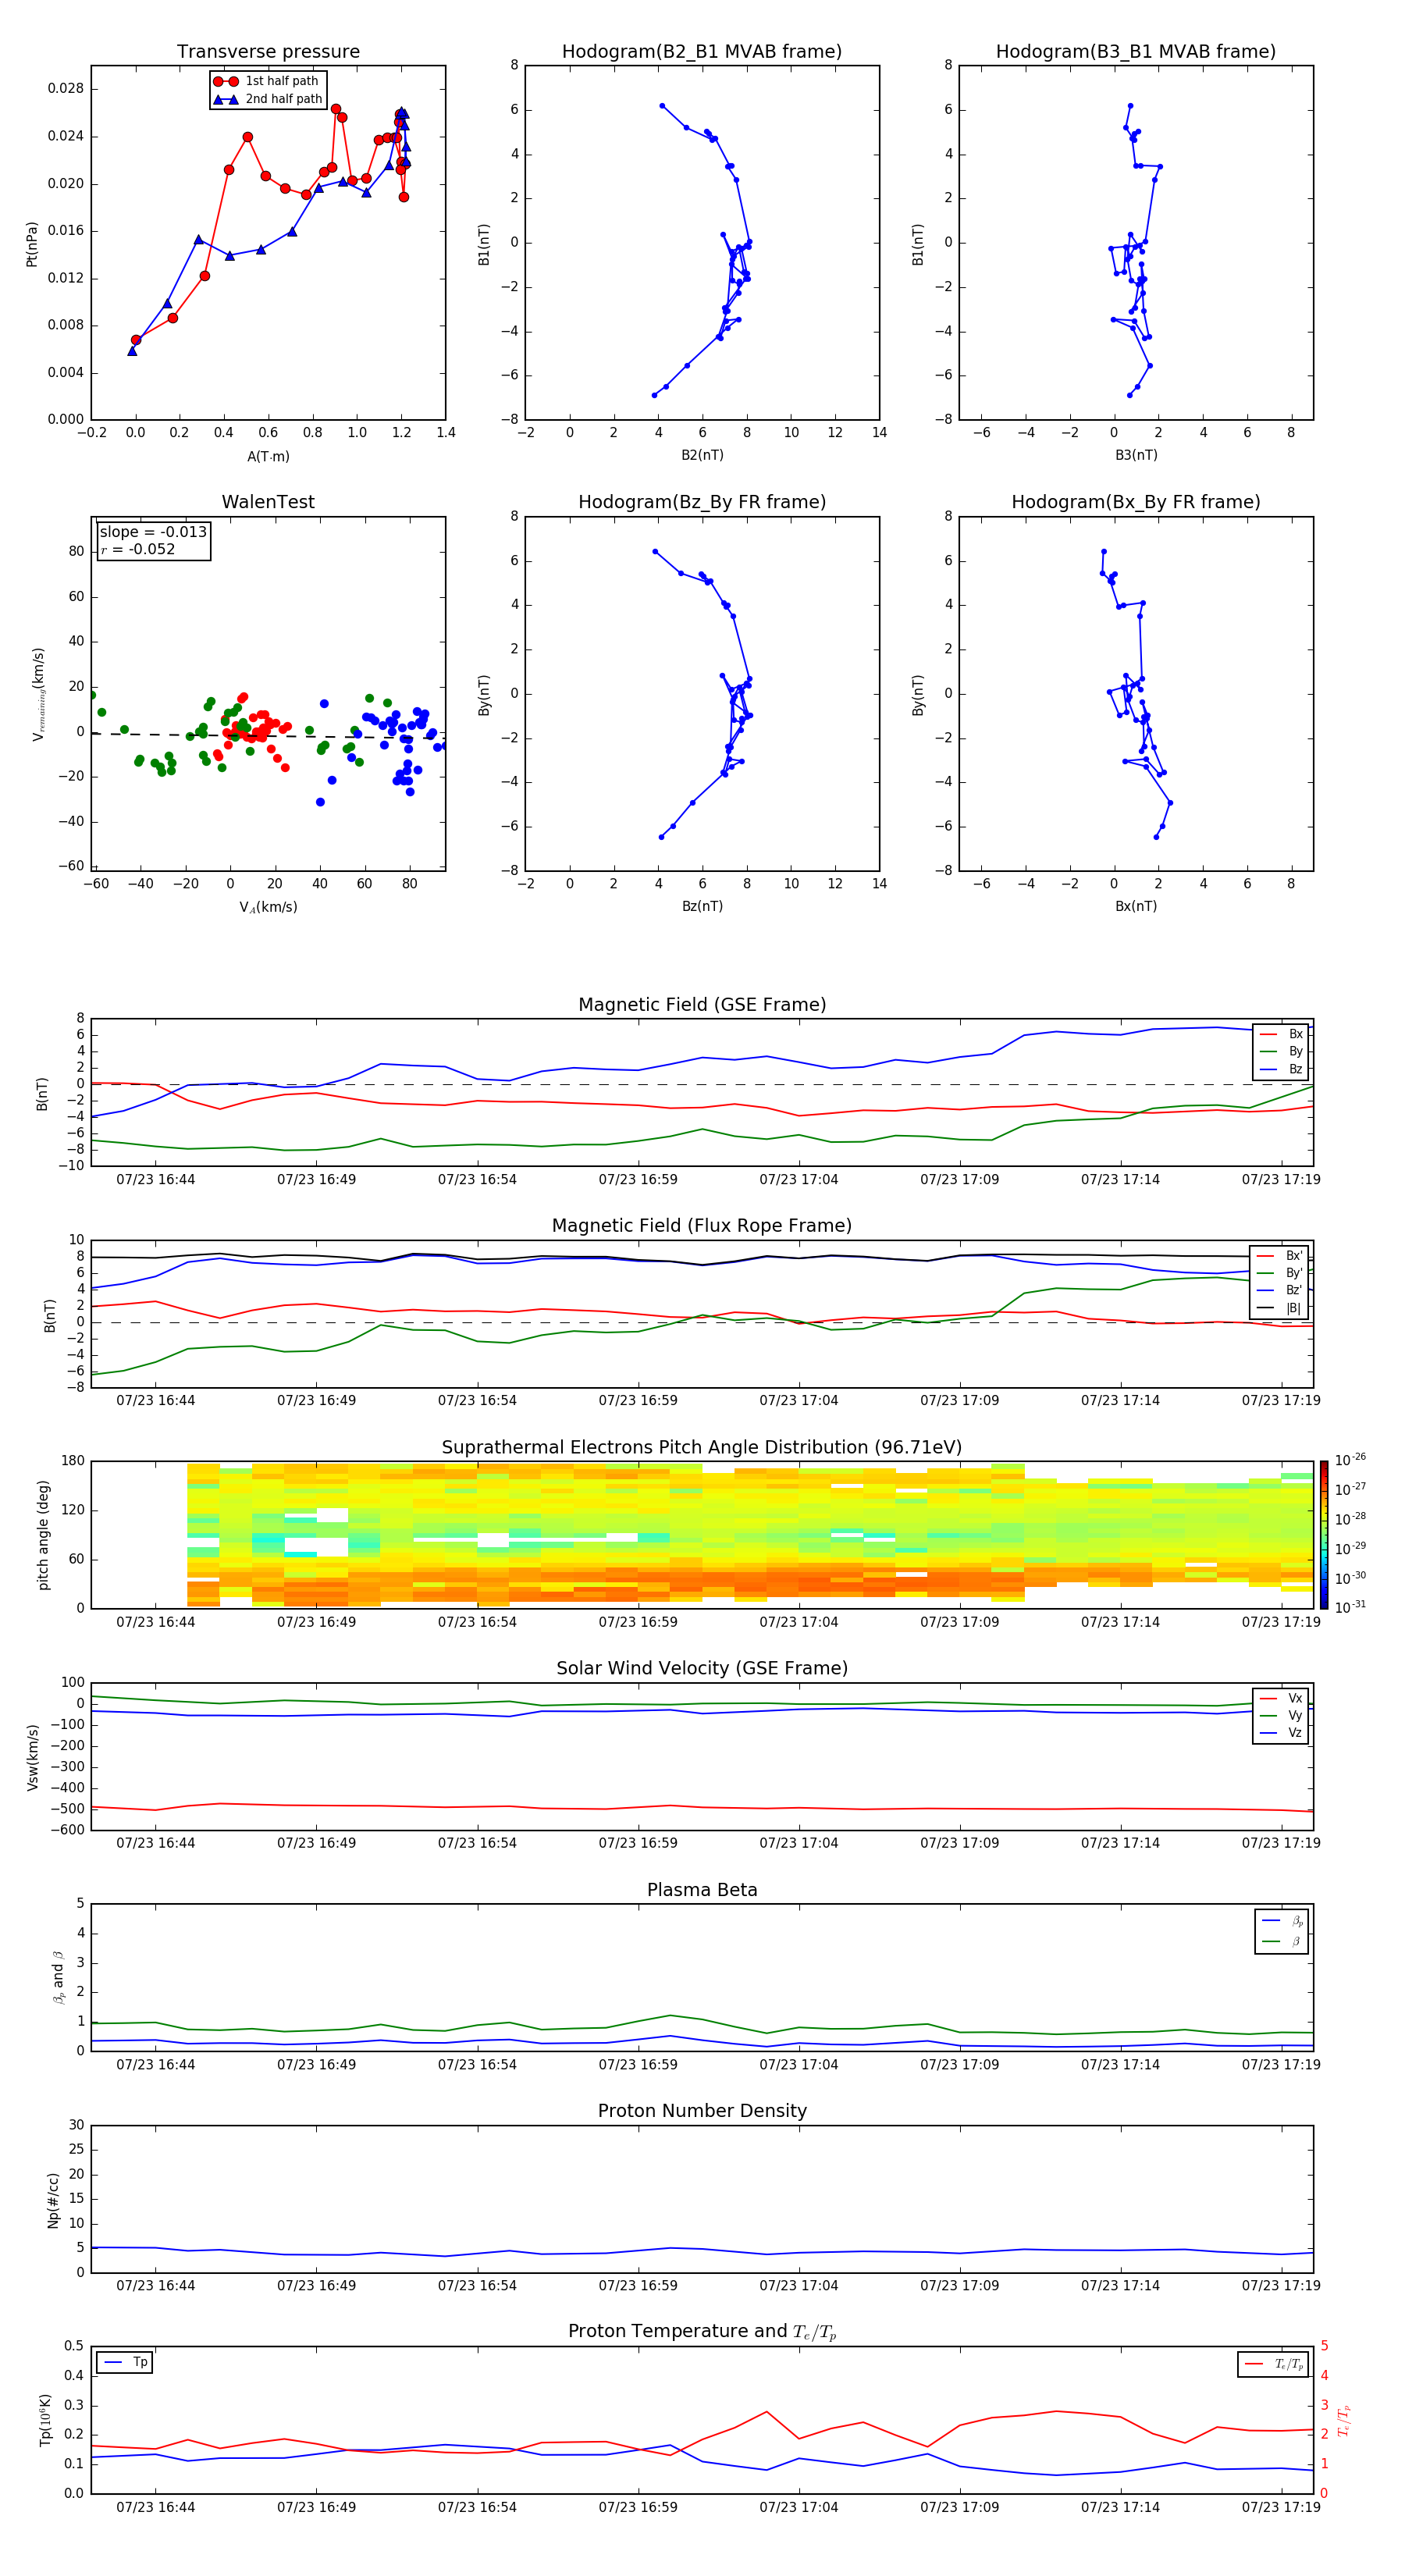Click the Tp(10^6K) y-axis label
This screenshot has height=2576, width=1405.
[45, 2420]
